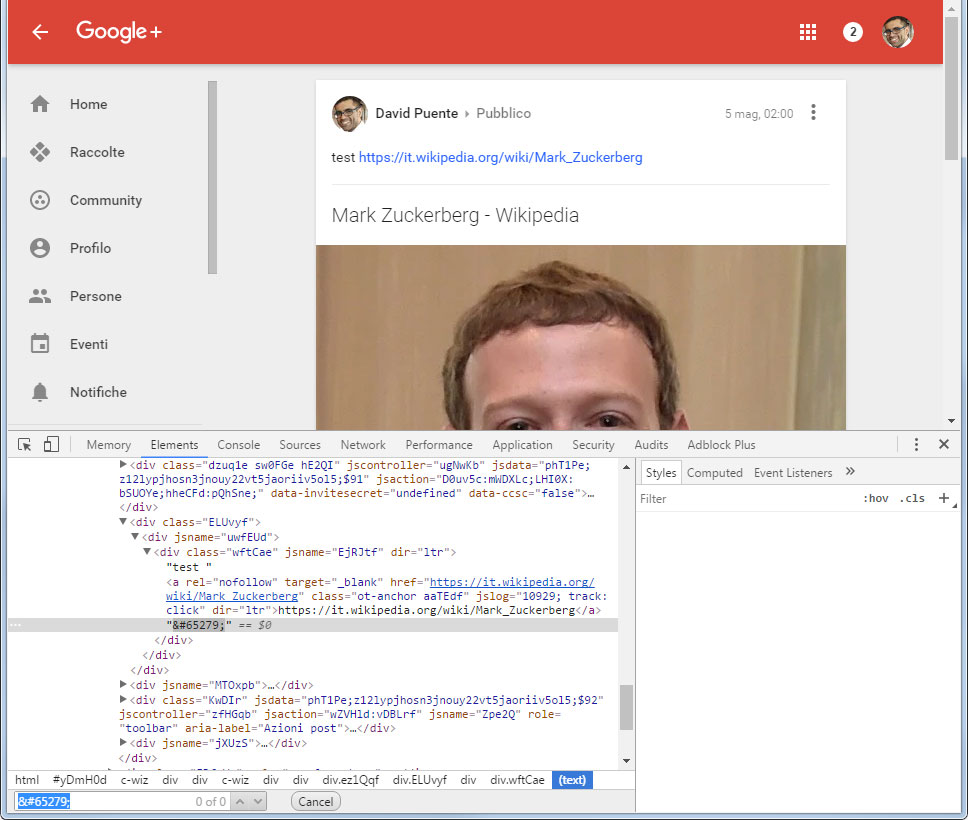The image size is (968, 820).
Task: Switch to the Sources tab
Action: click(x=299, y=445)
